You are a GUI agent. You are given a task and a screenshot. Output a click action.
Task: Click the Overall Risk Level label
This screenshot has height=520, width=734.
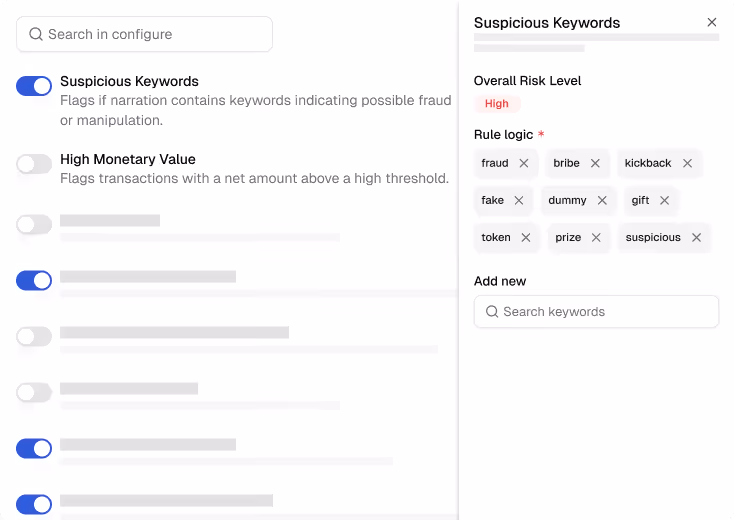click(527, 81)
